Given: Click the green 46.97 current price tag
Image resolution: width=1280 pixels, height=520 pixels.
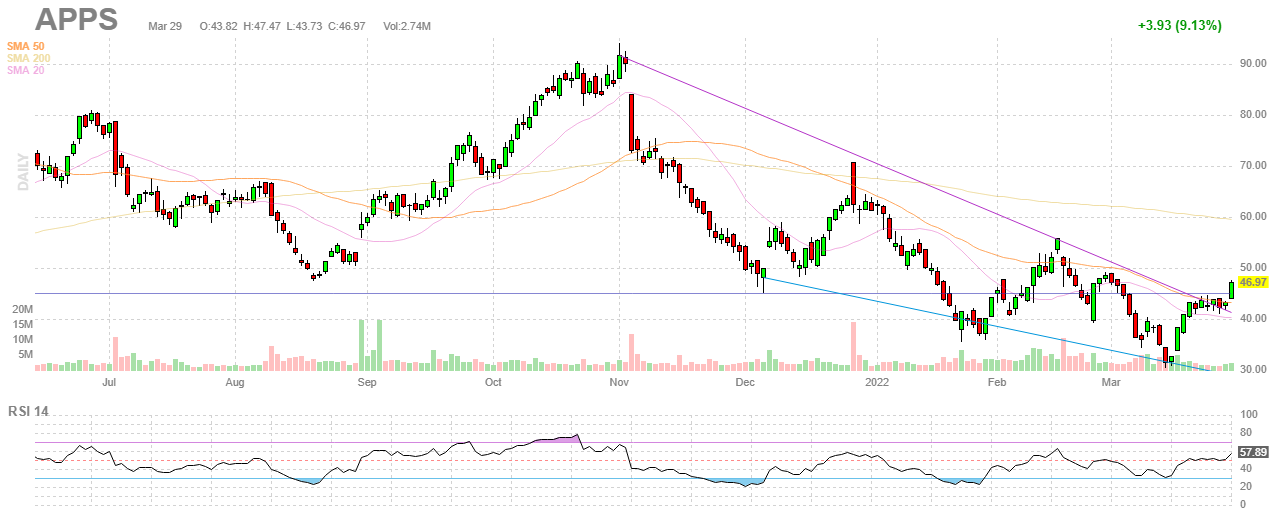Looking at the screenshot, I should tap(1253, 283).
